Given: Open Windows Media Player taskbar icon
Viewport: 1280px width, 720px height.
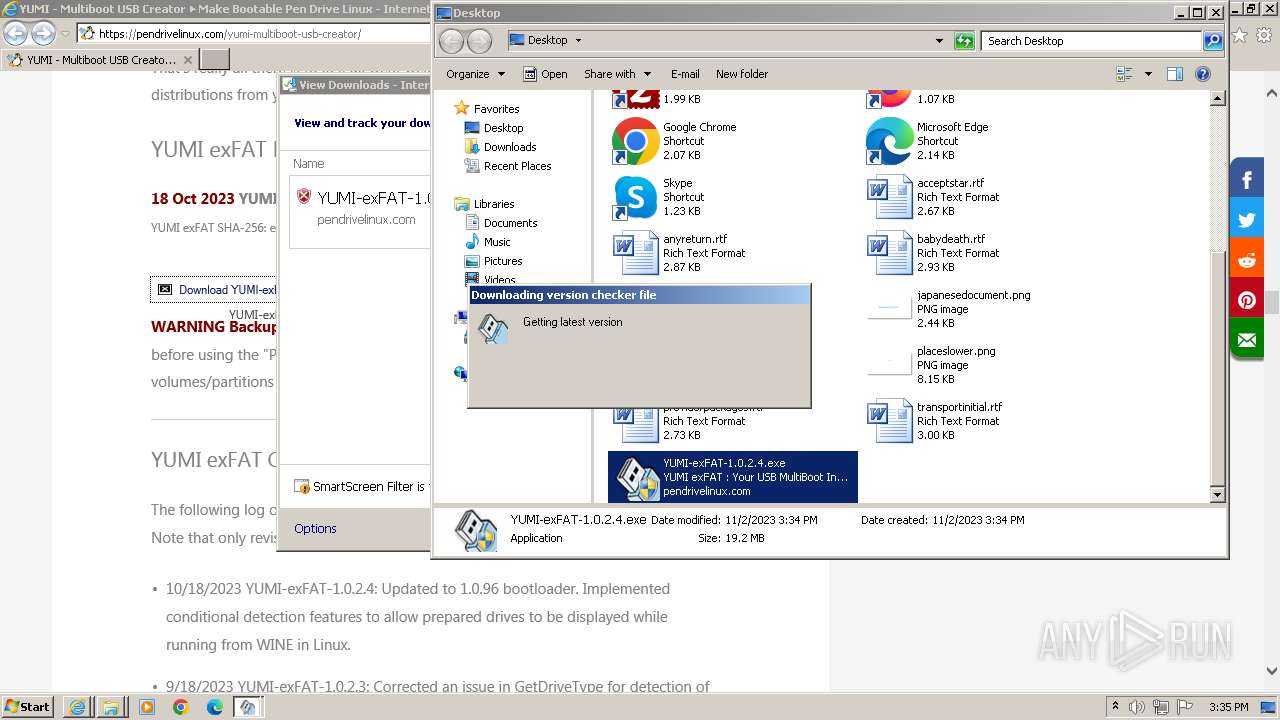Looking at the screenshot, I should 147,707.
